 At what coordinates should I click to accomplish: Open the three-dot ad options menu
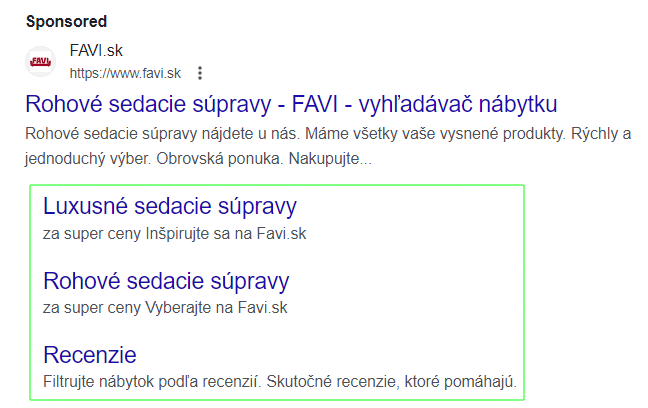[x=200, y=73]
